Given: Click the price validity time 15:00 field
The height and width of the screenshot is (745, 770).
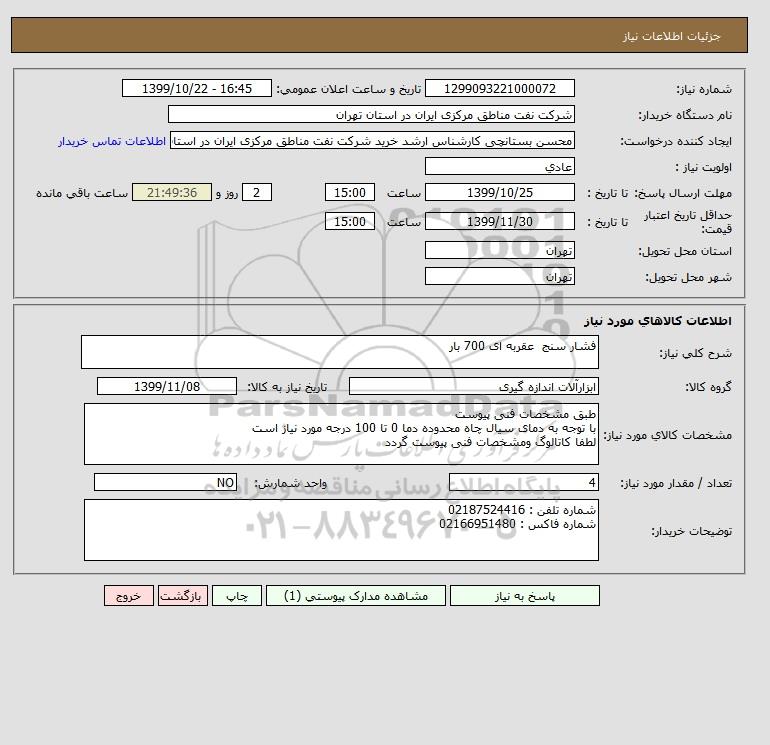Looking at the screenshot, I should pyautogui.click(x=350, y=221).
